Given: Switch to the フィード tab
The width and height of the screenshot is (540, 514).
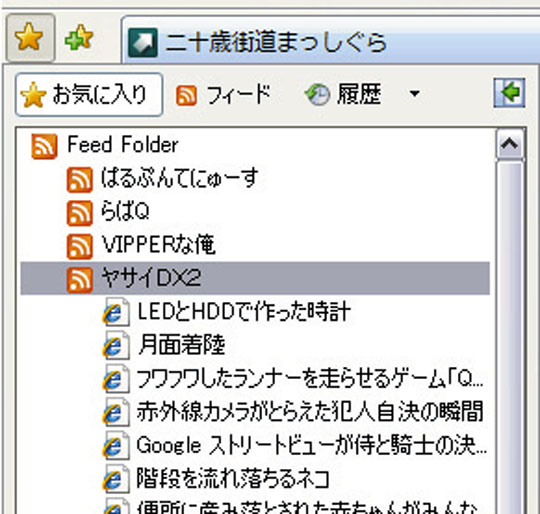Looking at the screenshot, I should click(223, 94).
